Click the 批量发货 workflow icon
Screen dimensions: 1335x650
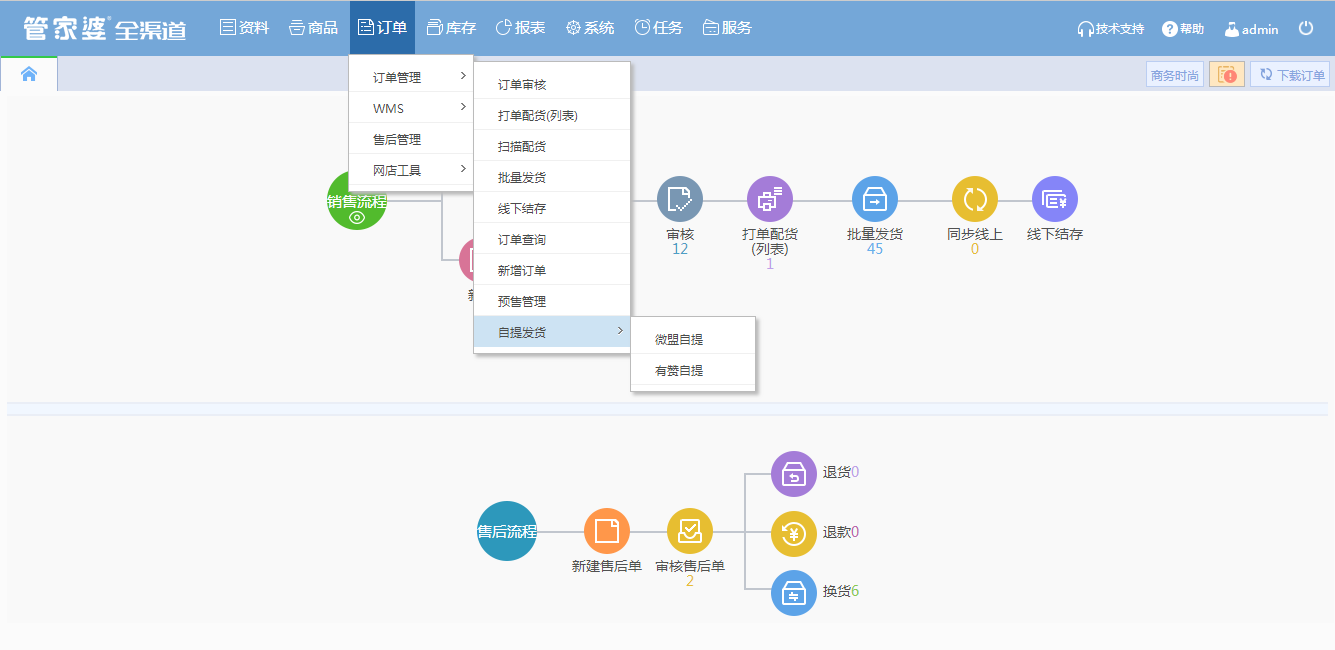875,199
